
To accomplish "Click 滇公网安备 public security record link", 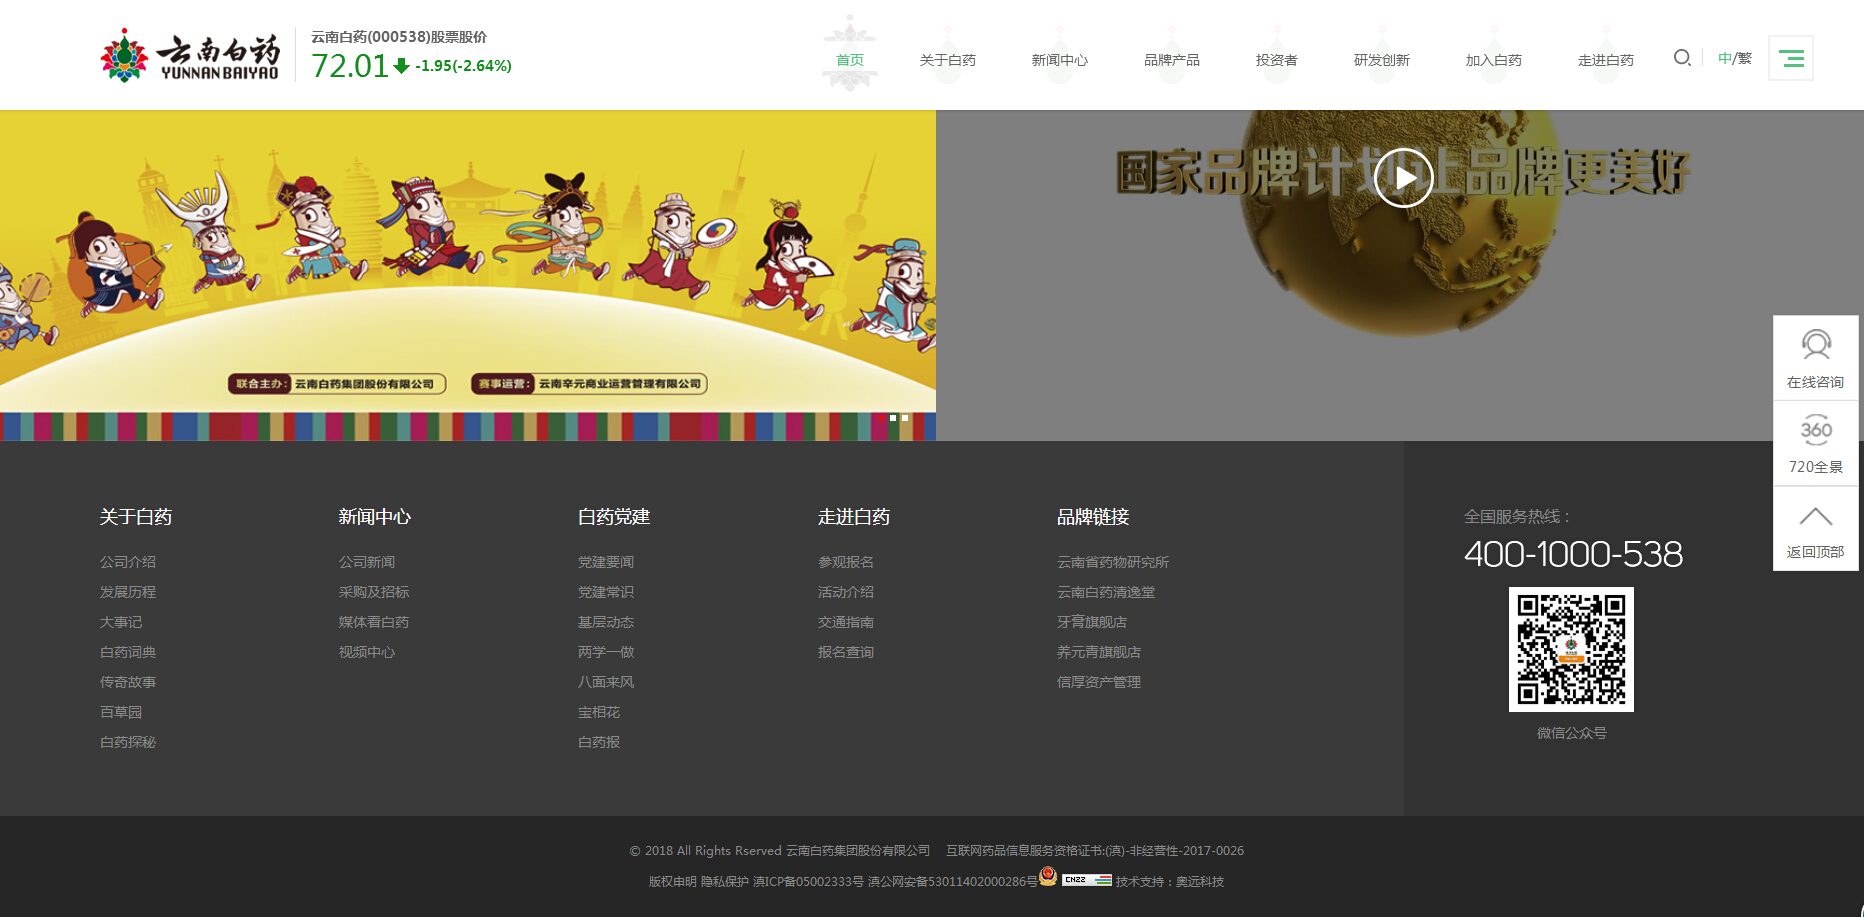I will [x=953, y=881].
